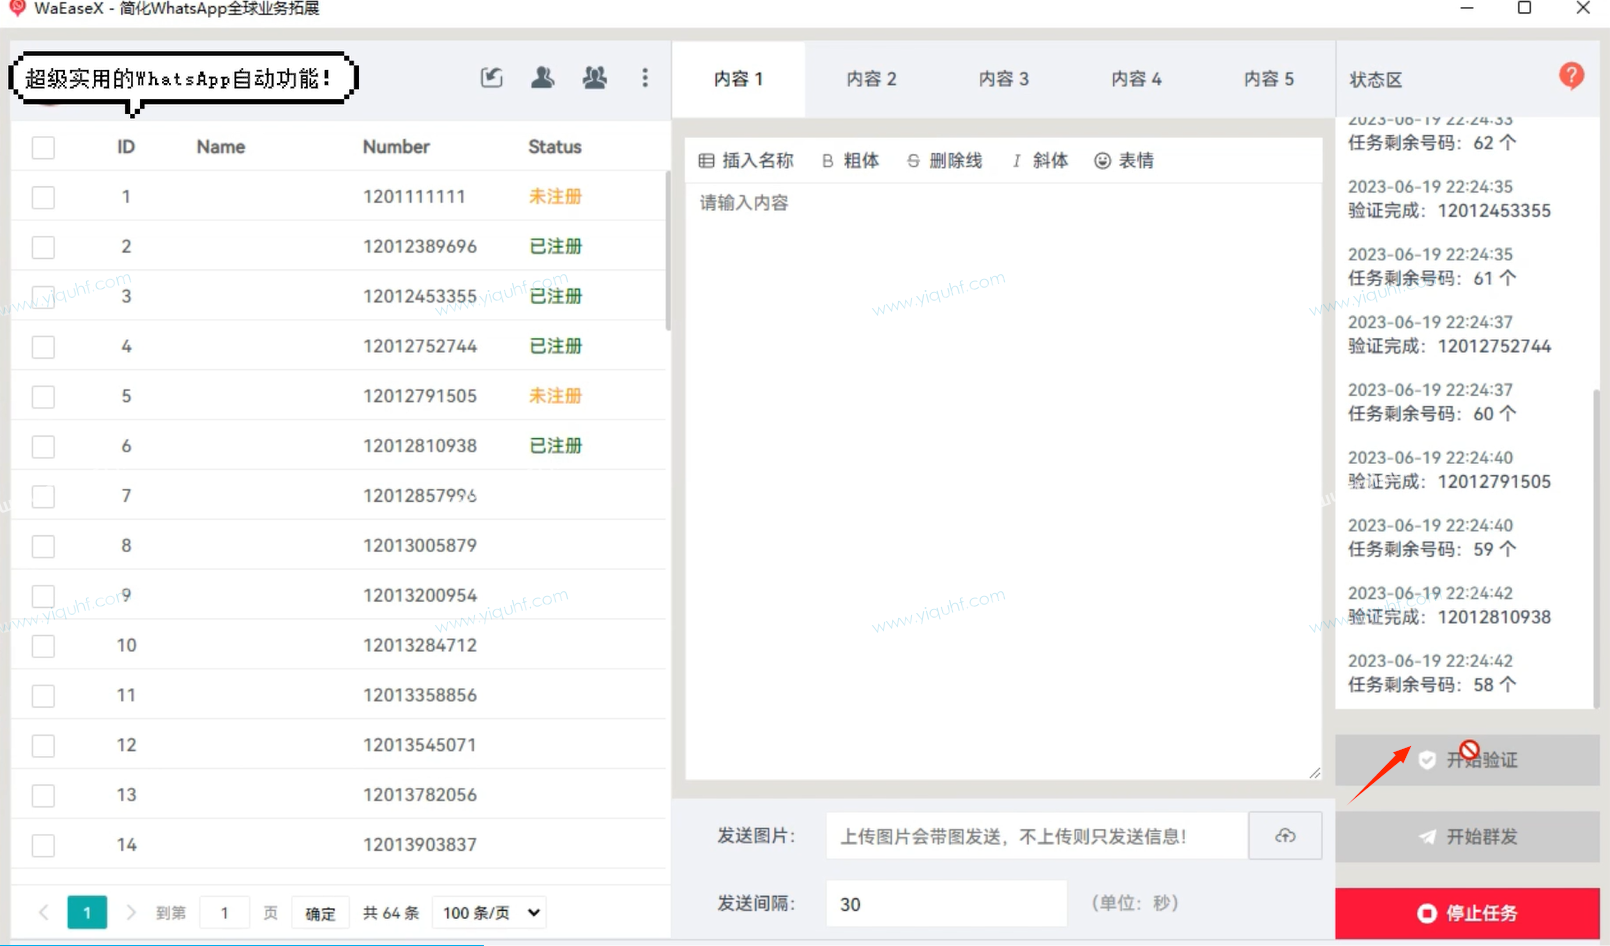Check the box for row 12012752744

tap(43, 347)
